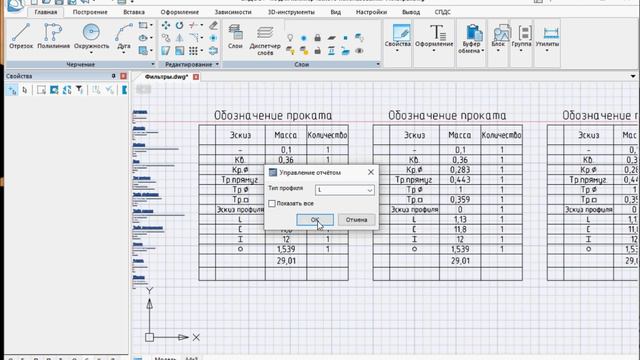Click the Explode tool icon
Screen dimensions: 640x360
pyautogui.click(x=213, y=38)
